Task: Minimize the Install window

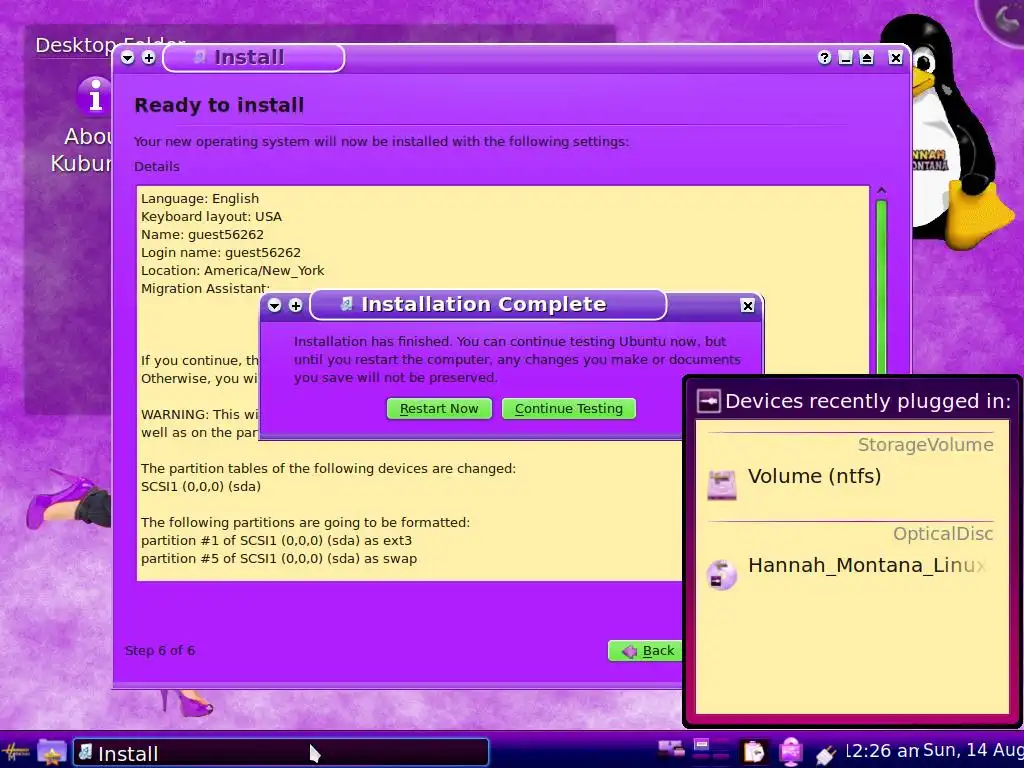Action: tap(845, 58)
